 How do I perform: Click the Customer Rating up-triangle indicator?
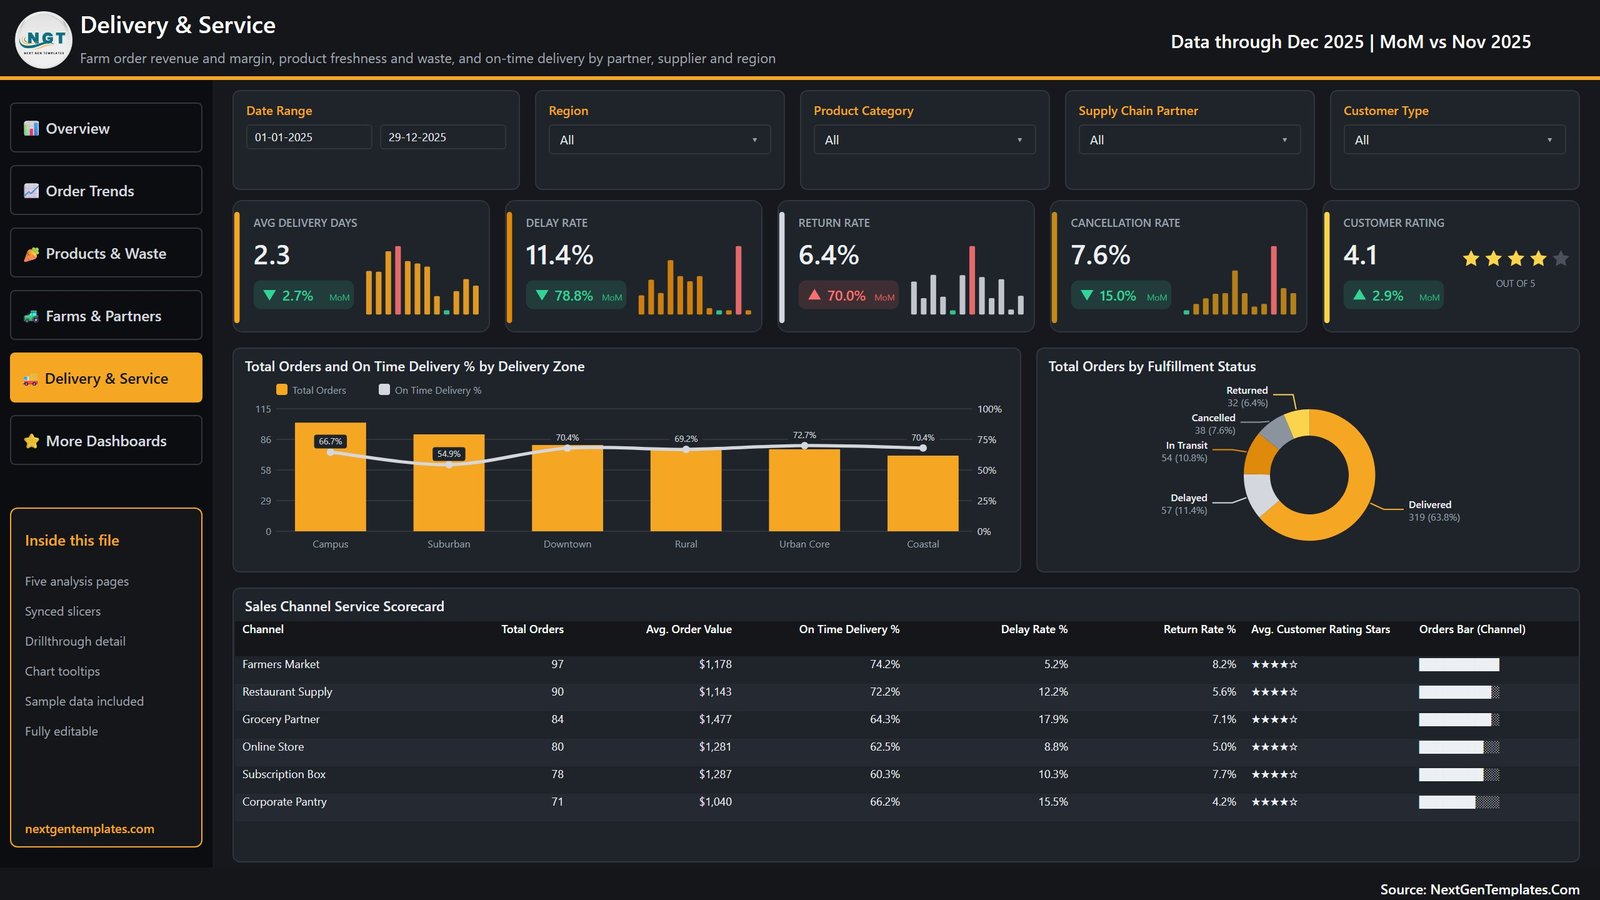pos(1359,295)
